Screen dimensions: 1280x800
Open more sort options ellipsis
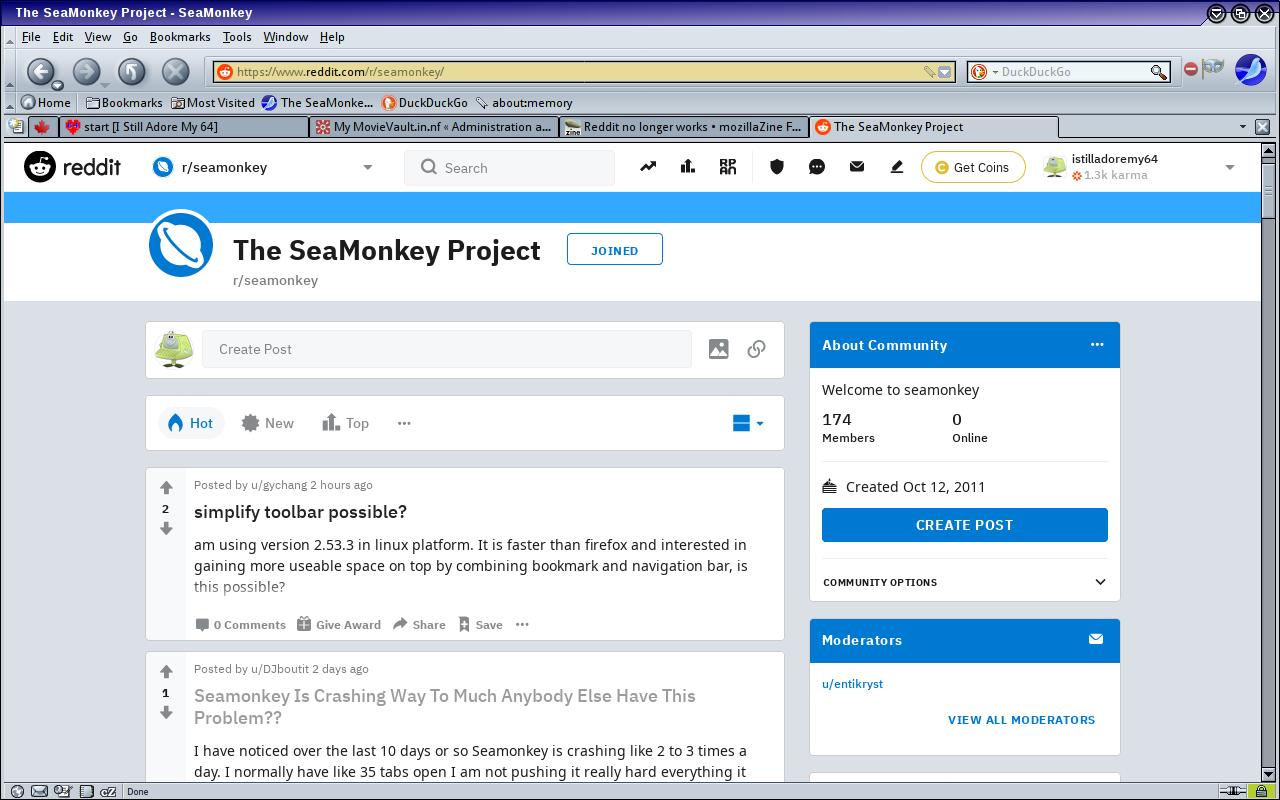(404, 423)
